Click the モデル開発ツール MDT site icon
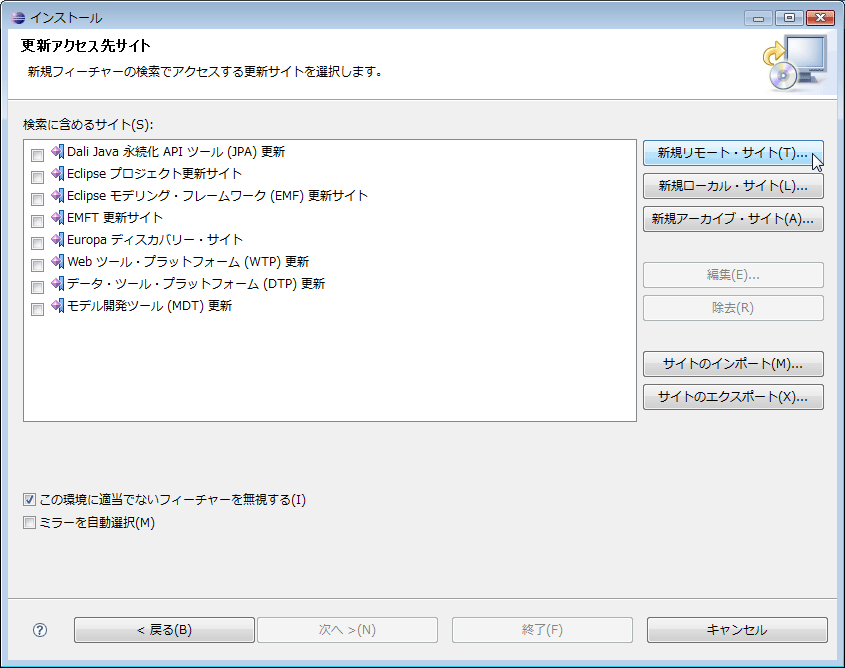This screenshot has height=668, width=845. coord(58,307)
